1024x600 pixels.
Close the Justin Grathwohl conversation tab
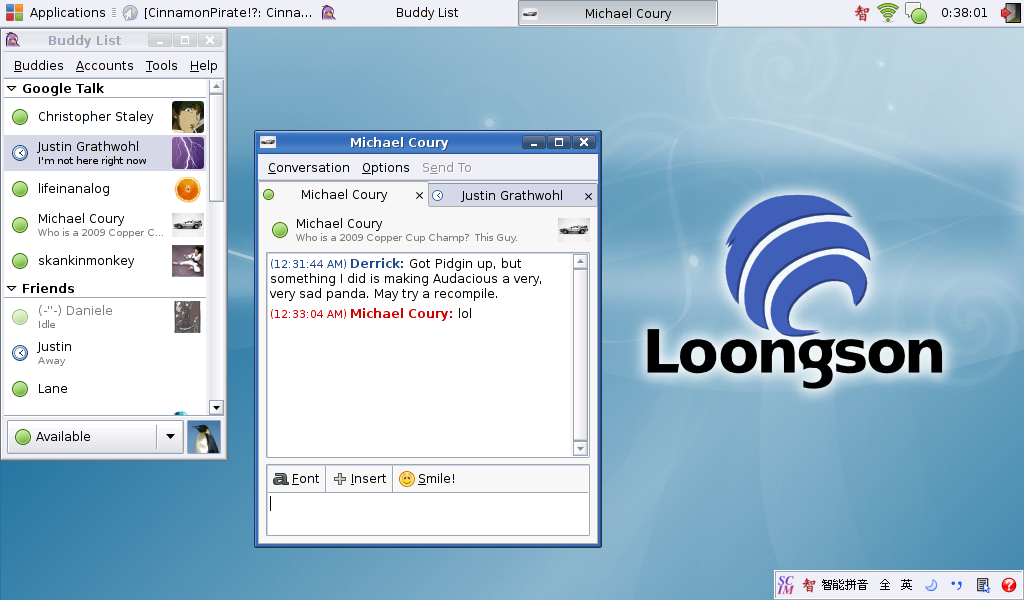588,196
